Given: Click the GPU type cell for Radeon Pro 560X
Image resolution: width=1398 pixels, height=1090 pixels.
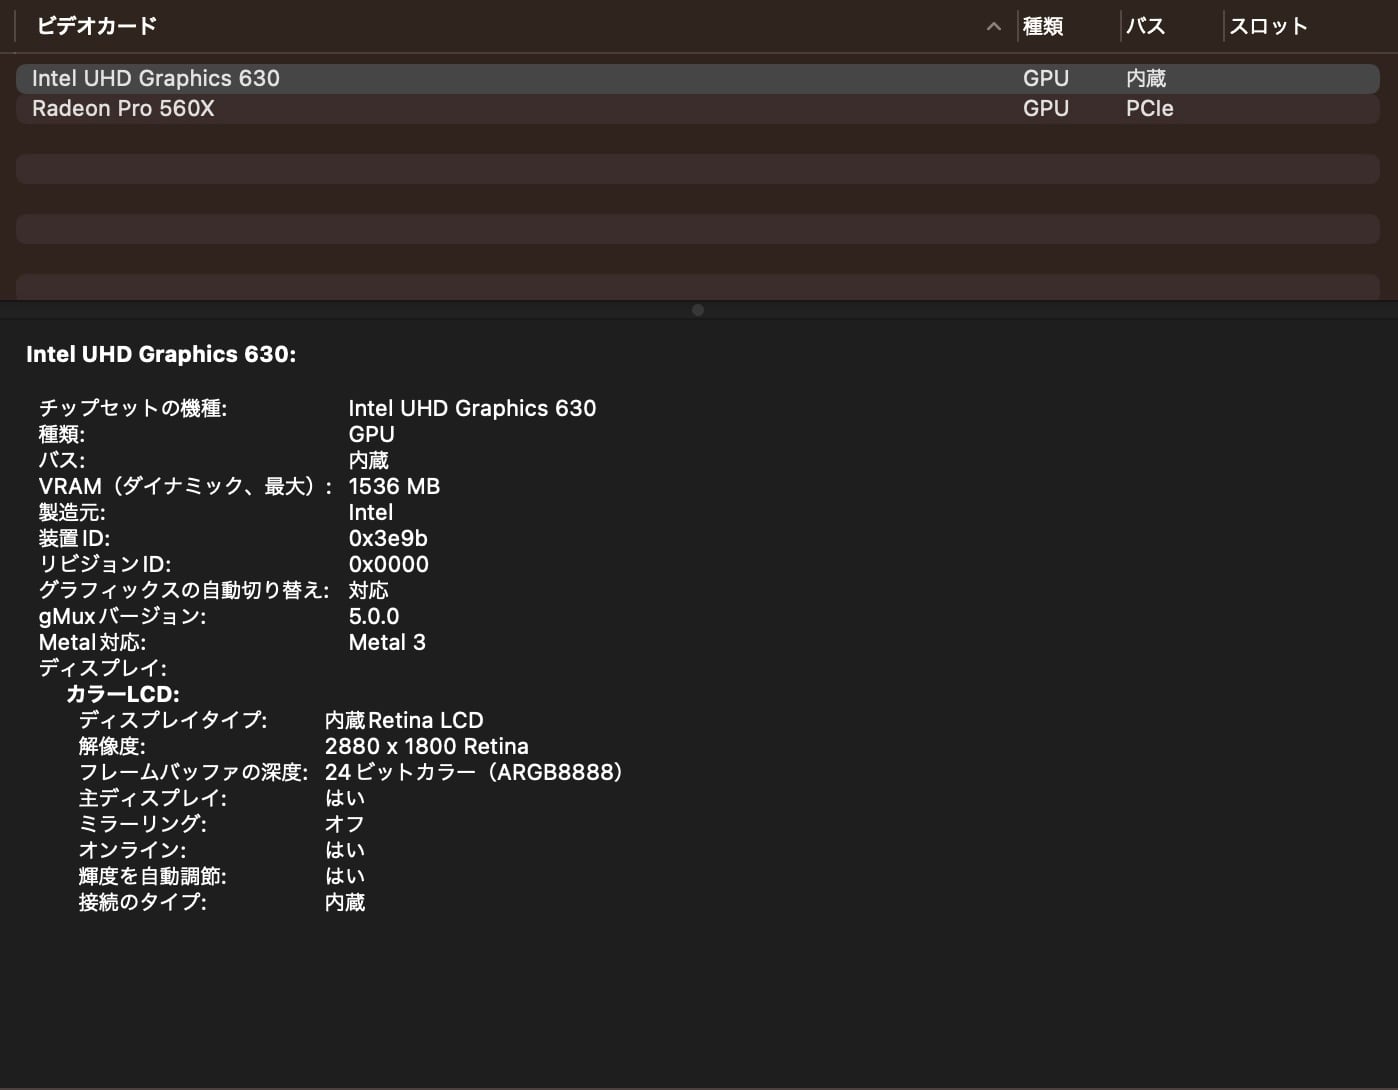Looking at the screenshot, I should click(x=1046, y=109).
